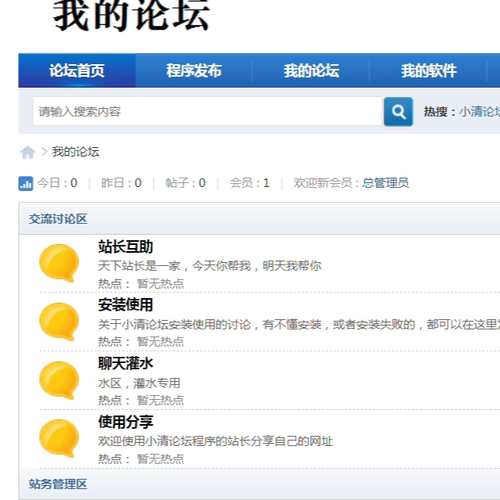Open the 安装使用 forum title

[x=125, y=305]
